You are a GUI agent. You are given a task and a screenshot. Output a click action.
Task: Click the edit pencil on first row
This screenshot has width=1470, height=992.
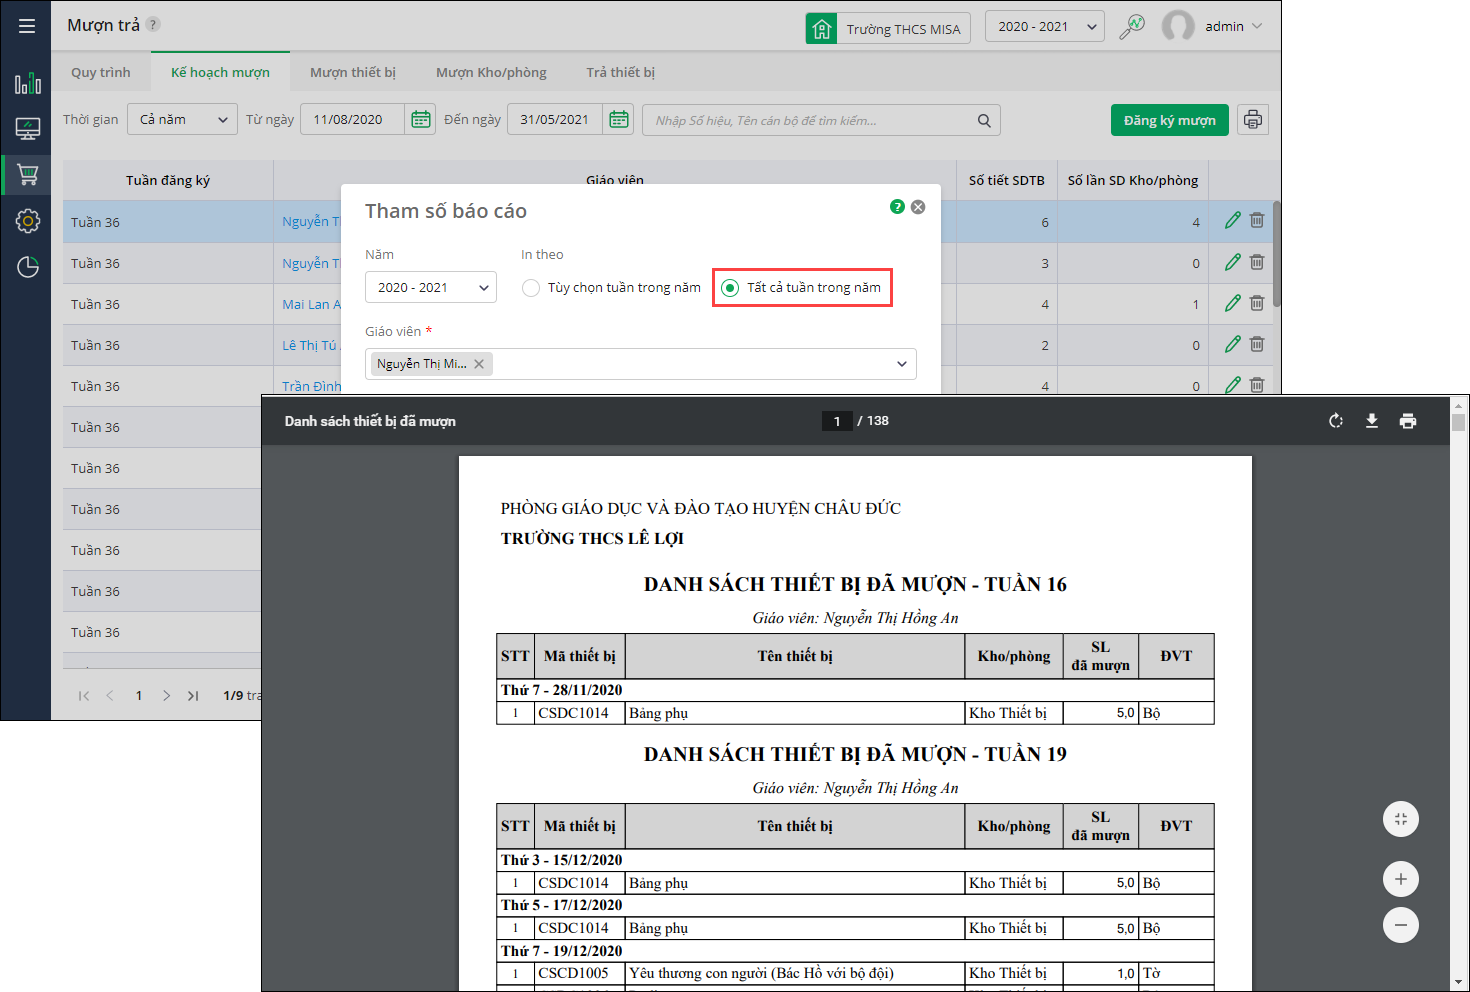point(1232,221)
